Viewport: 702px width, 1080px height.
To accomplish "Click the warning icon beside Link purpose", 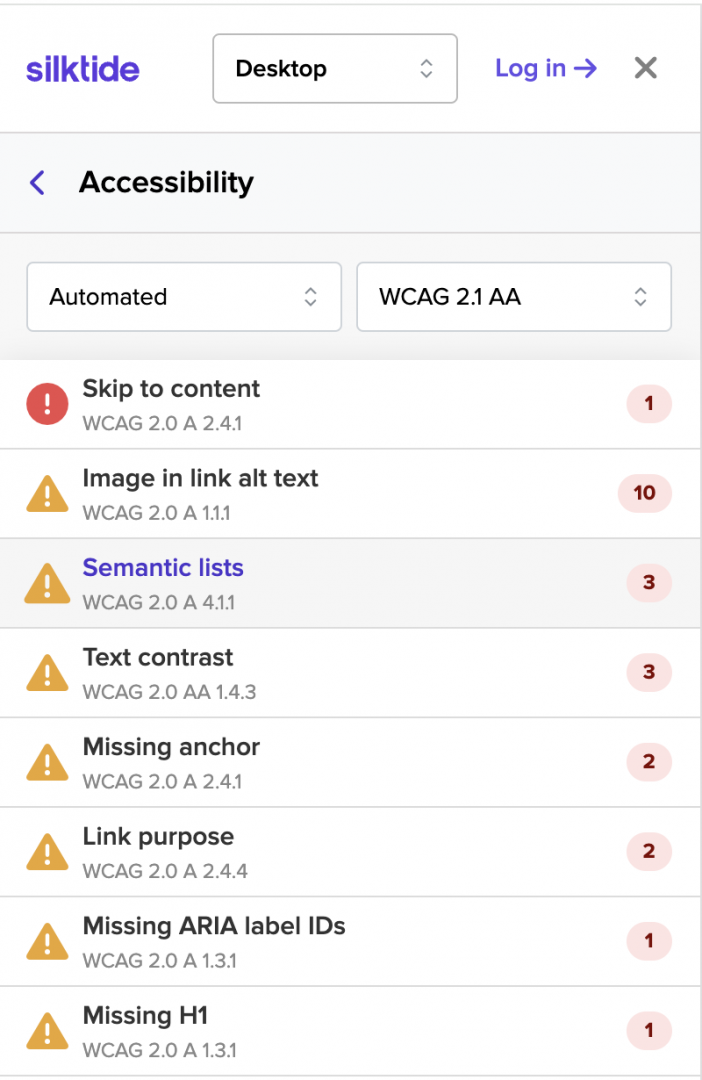I will (x=46, y=851).
